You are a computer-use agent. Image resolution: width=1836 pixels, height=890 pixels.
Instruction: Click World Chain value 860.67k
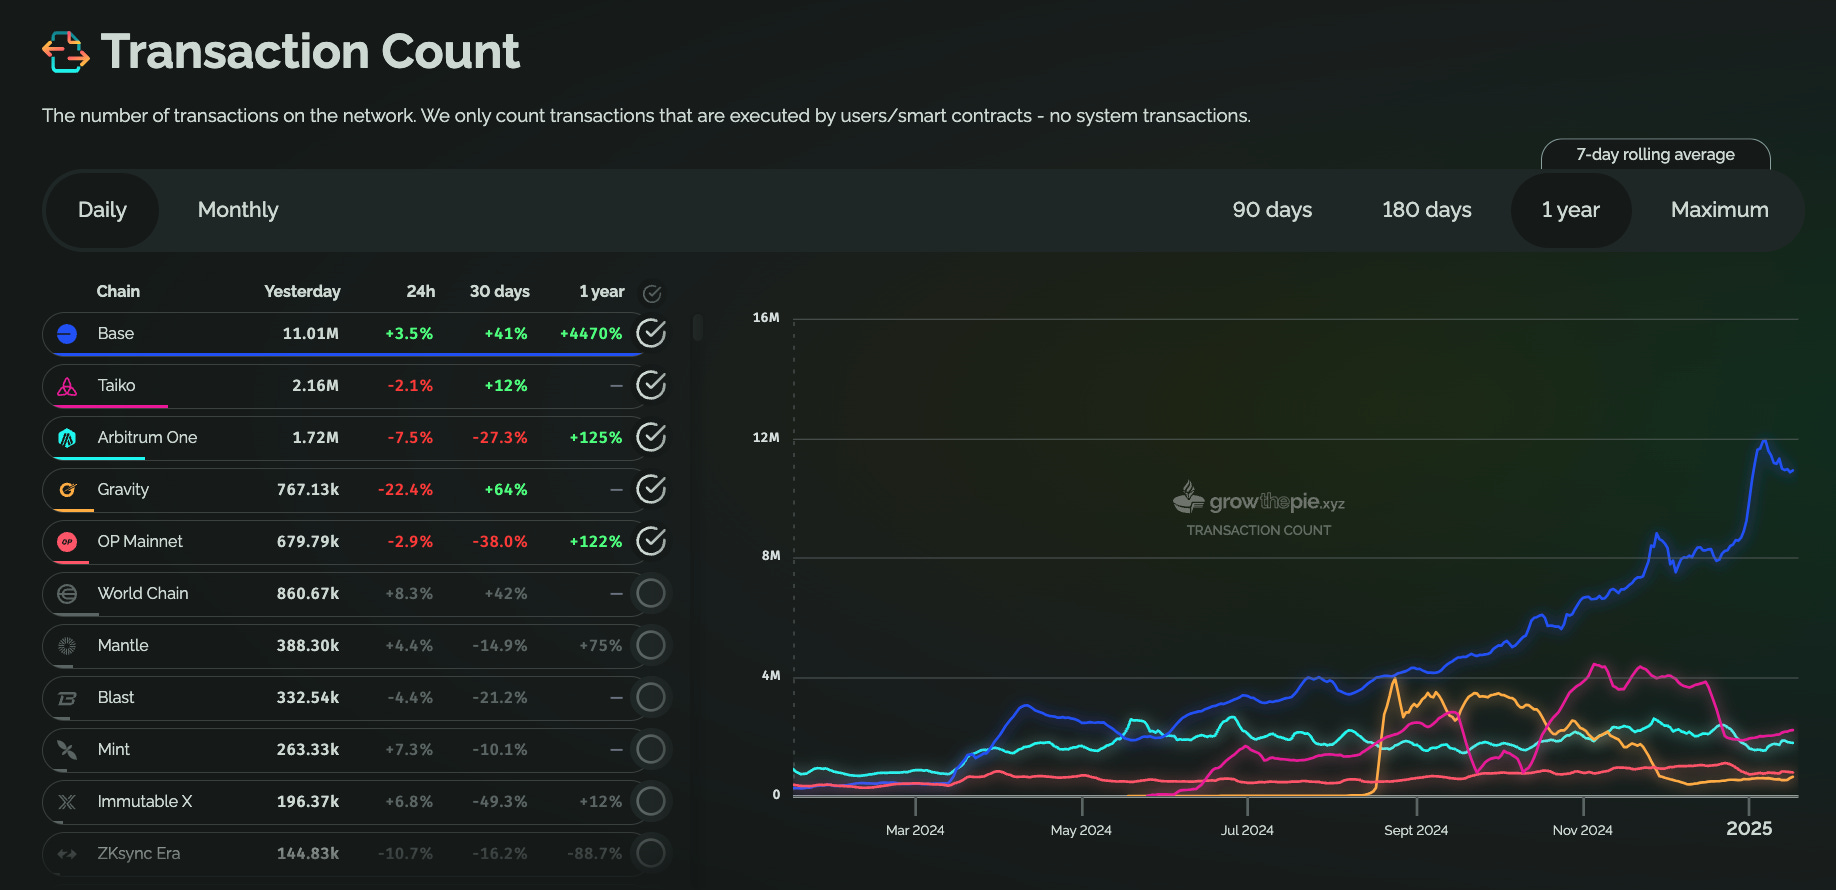308,593
